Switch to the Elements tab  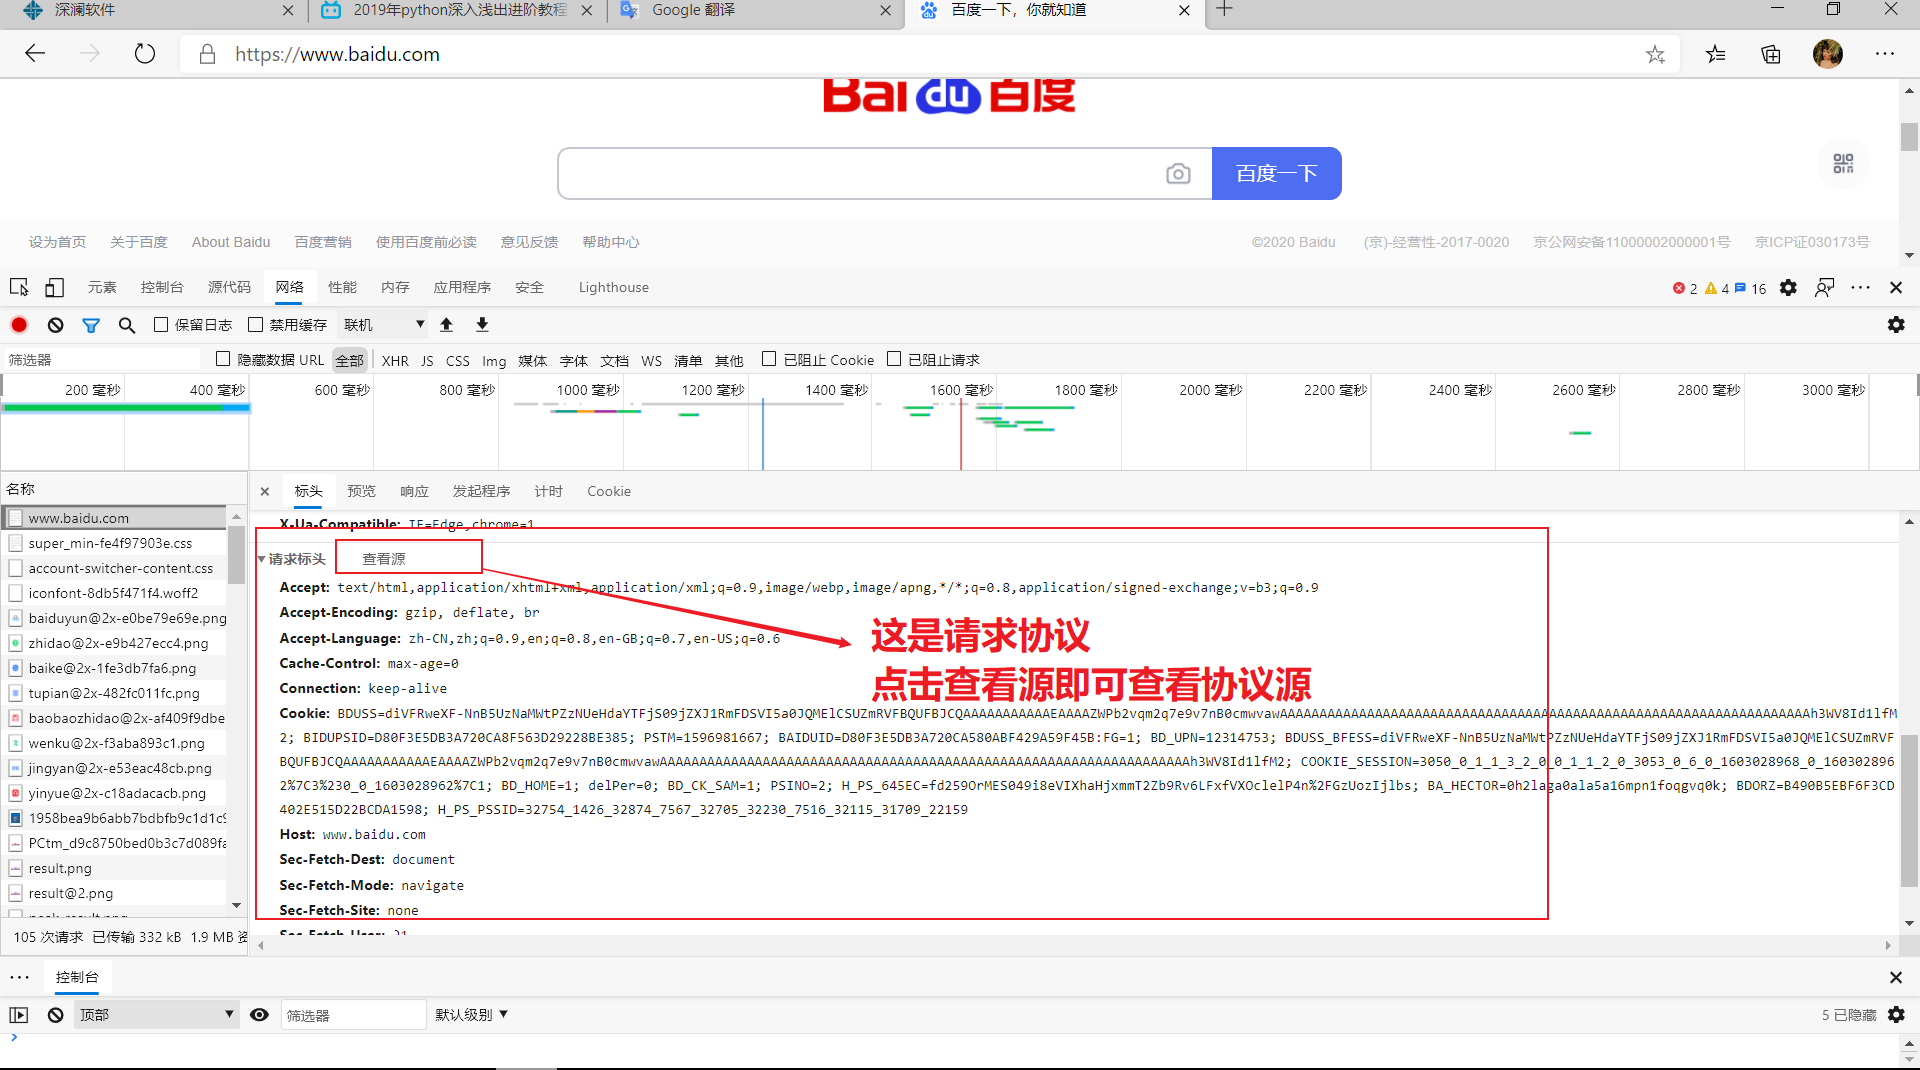(102, 288)
